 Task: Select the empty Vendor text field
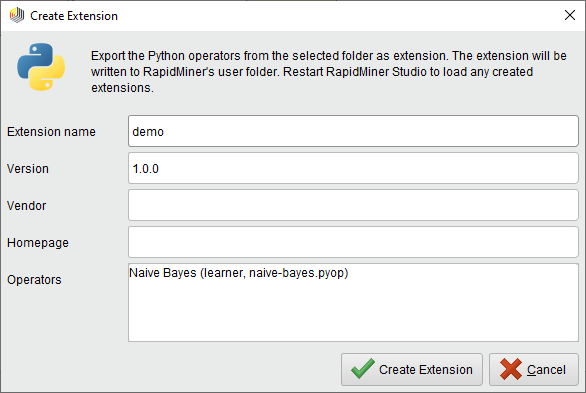353,205
